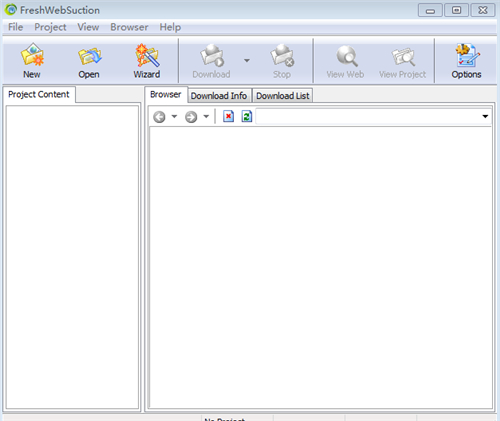This screenshot has width=500, height=421.
Task: Click the Stop download icon
Action: coord(282,56)
